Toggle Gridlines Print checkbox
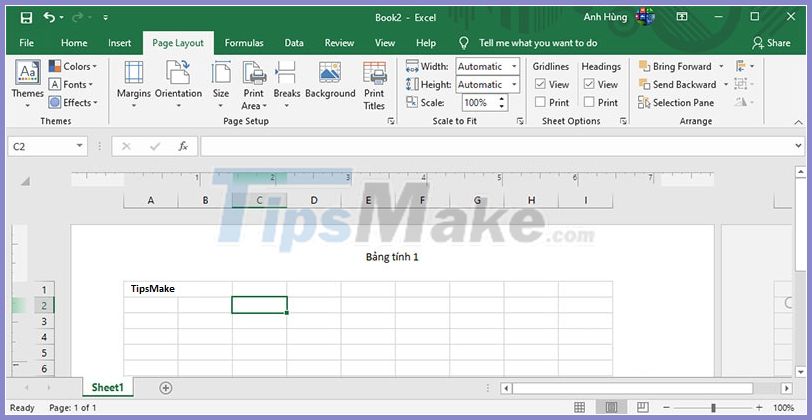Viewport: 812px width, 420px height. pos(541,103)
